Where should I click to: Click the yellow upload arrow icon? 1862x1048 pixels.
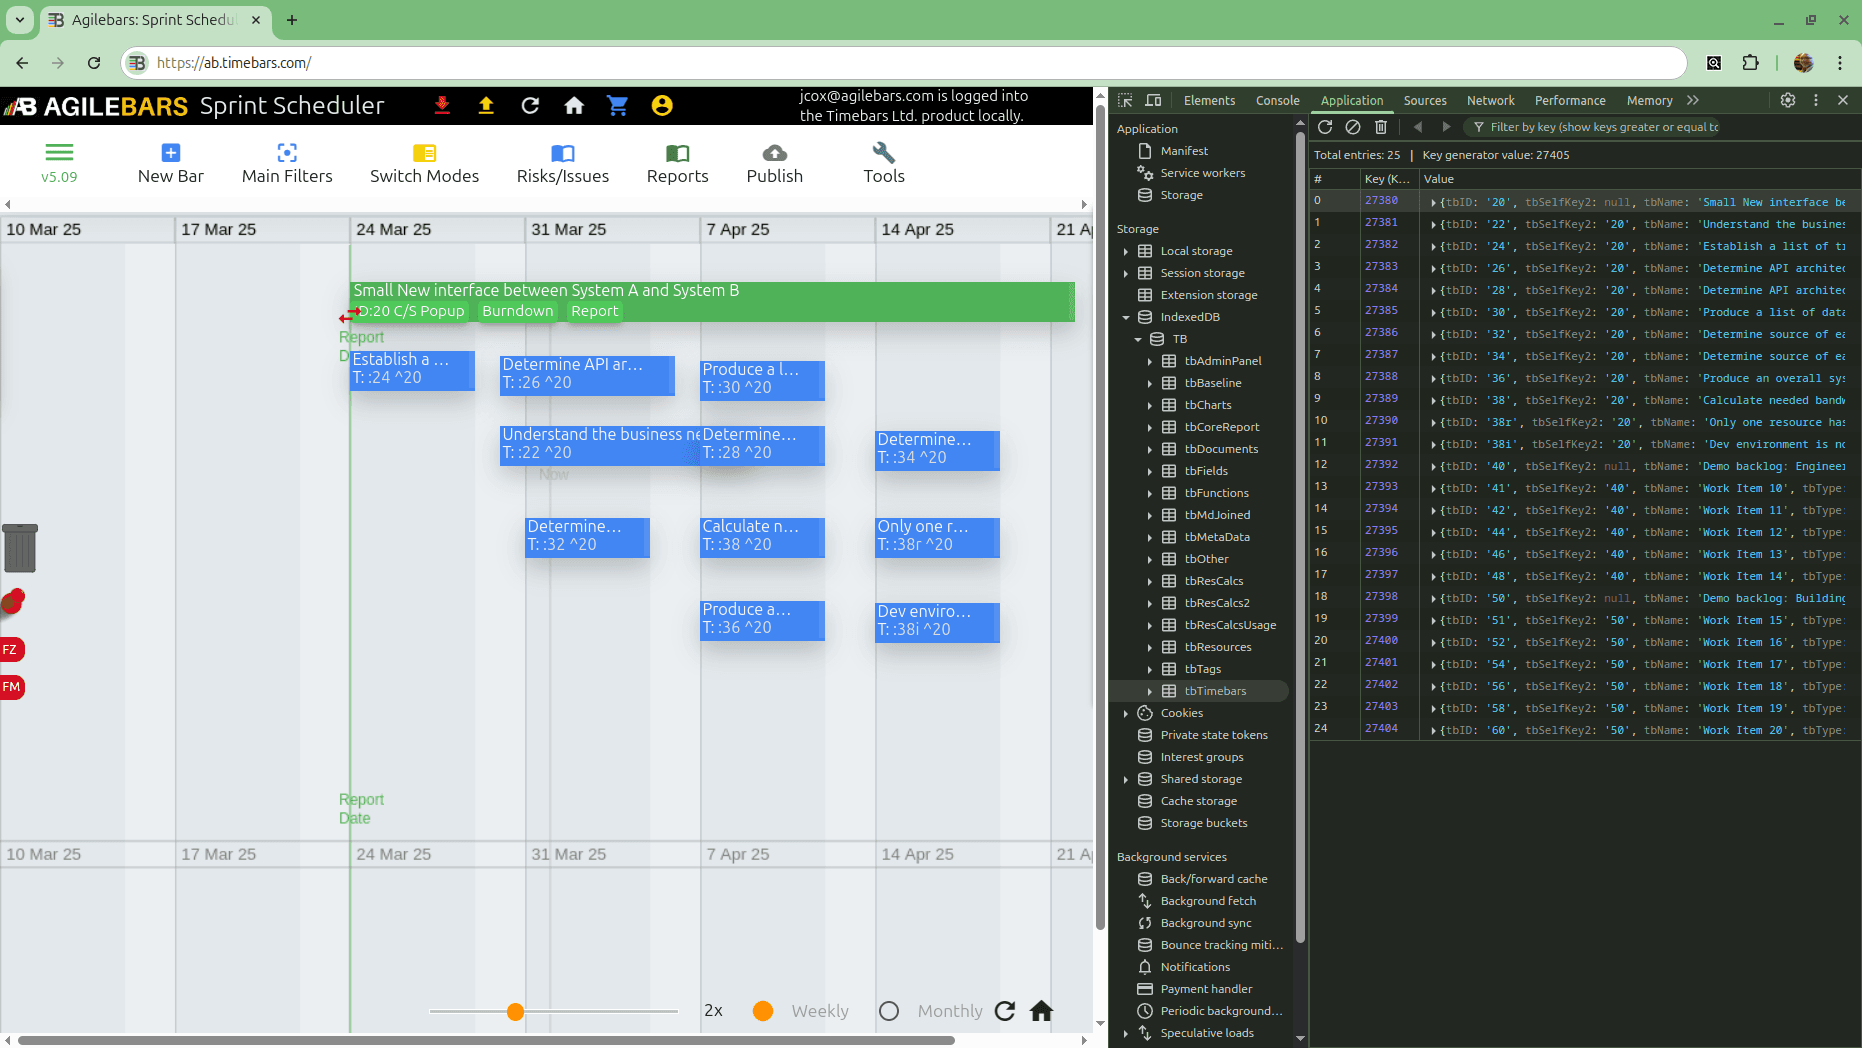[486, 105]
